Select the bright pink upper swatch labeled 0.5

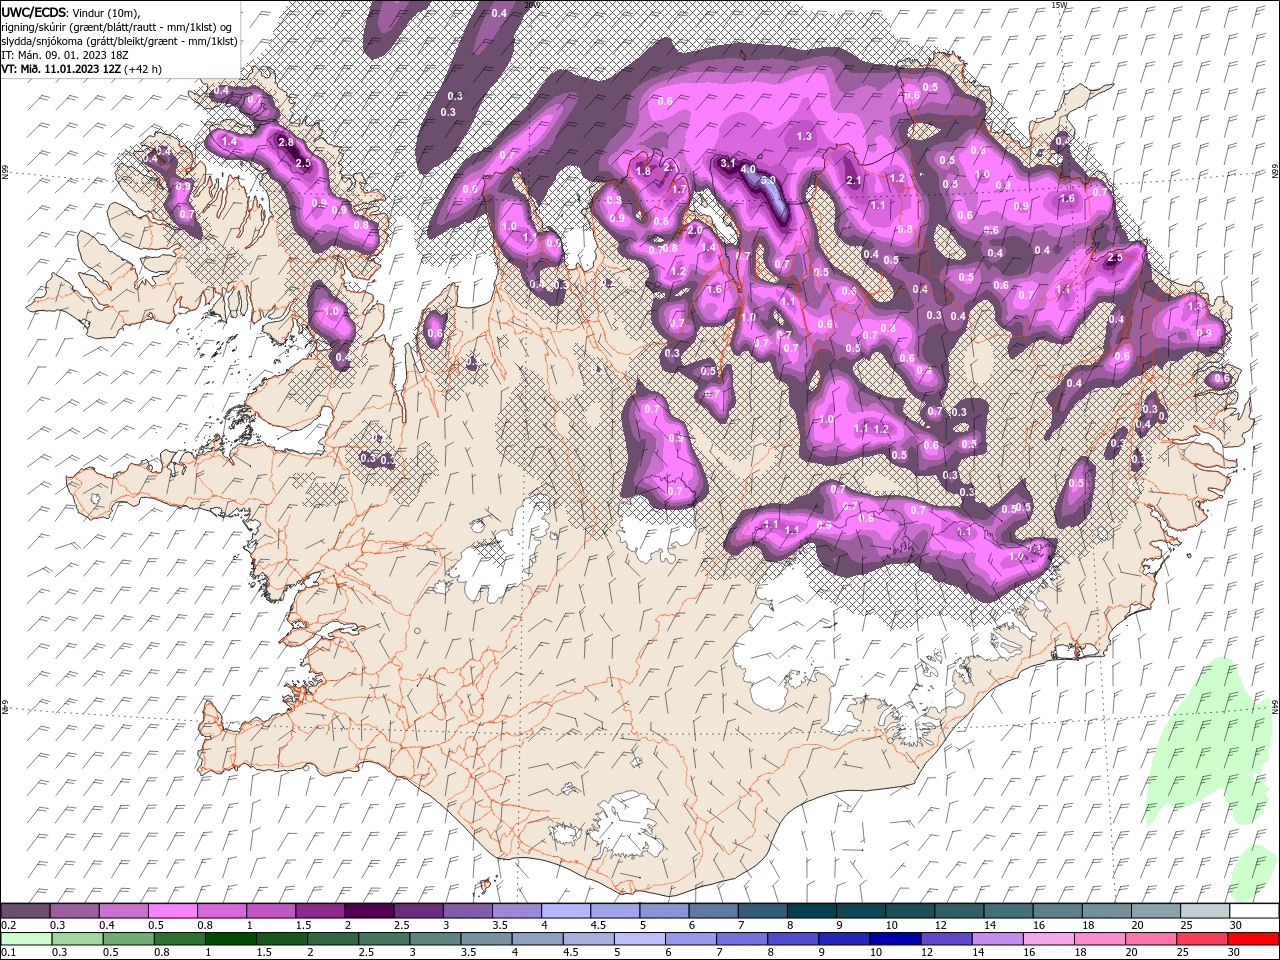tap(172, 911)
